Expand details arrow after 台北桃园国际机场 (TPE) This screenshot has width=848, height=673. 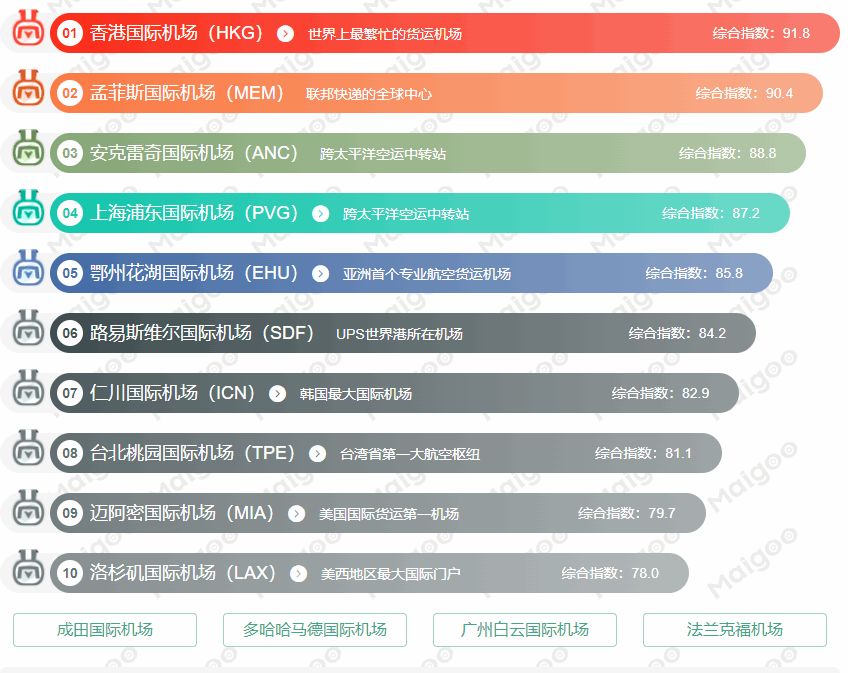point(317,454)
